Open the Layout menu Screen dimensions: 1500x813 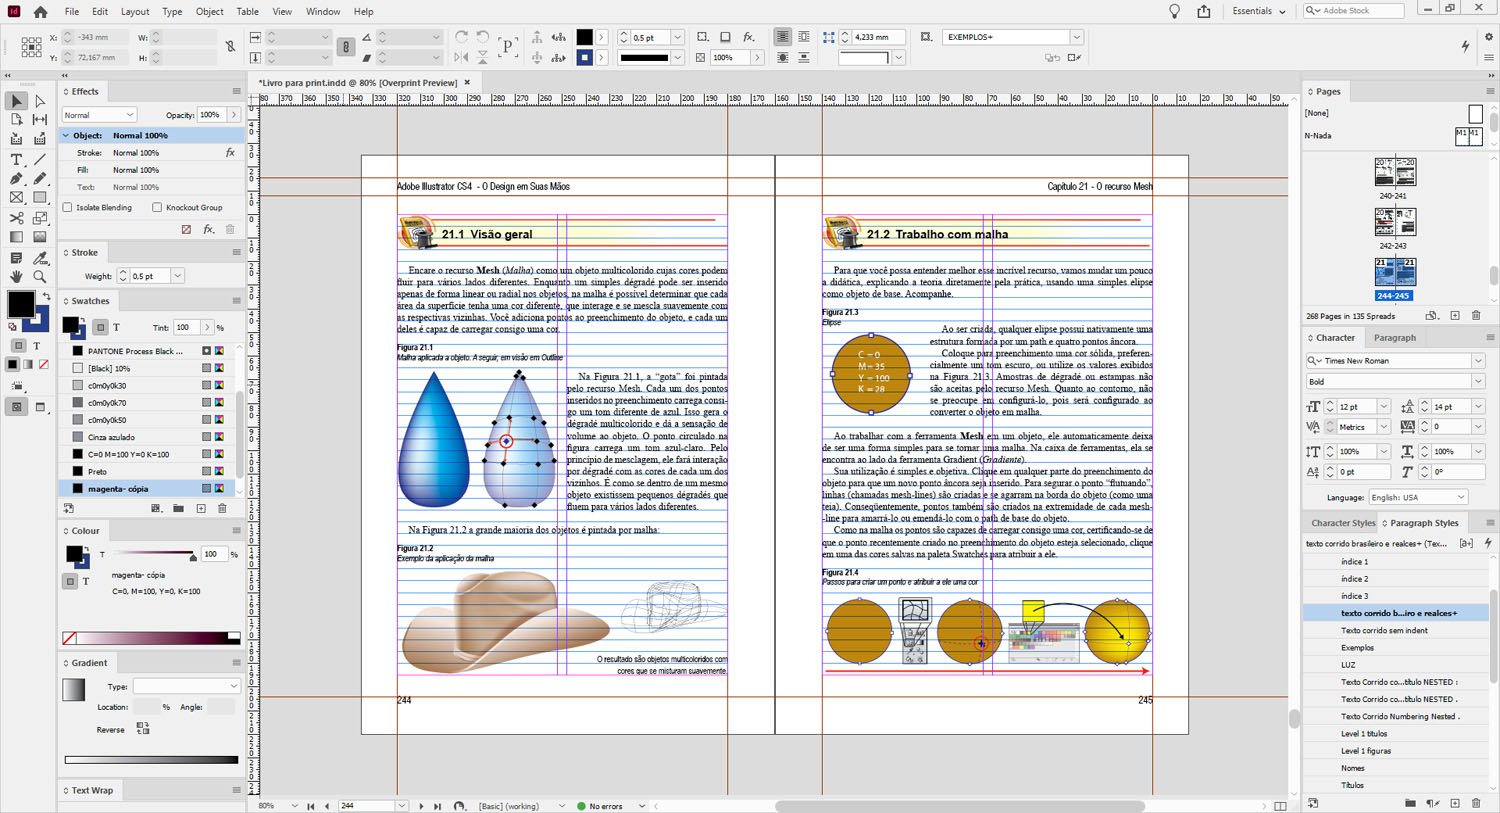coord(135,12)
